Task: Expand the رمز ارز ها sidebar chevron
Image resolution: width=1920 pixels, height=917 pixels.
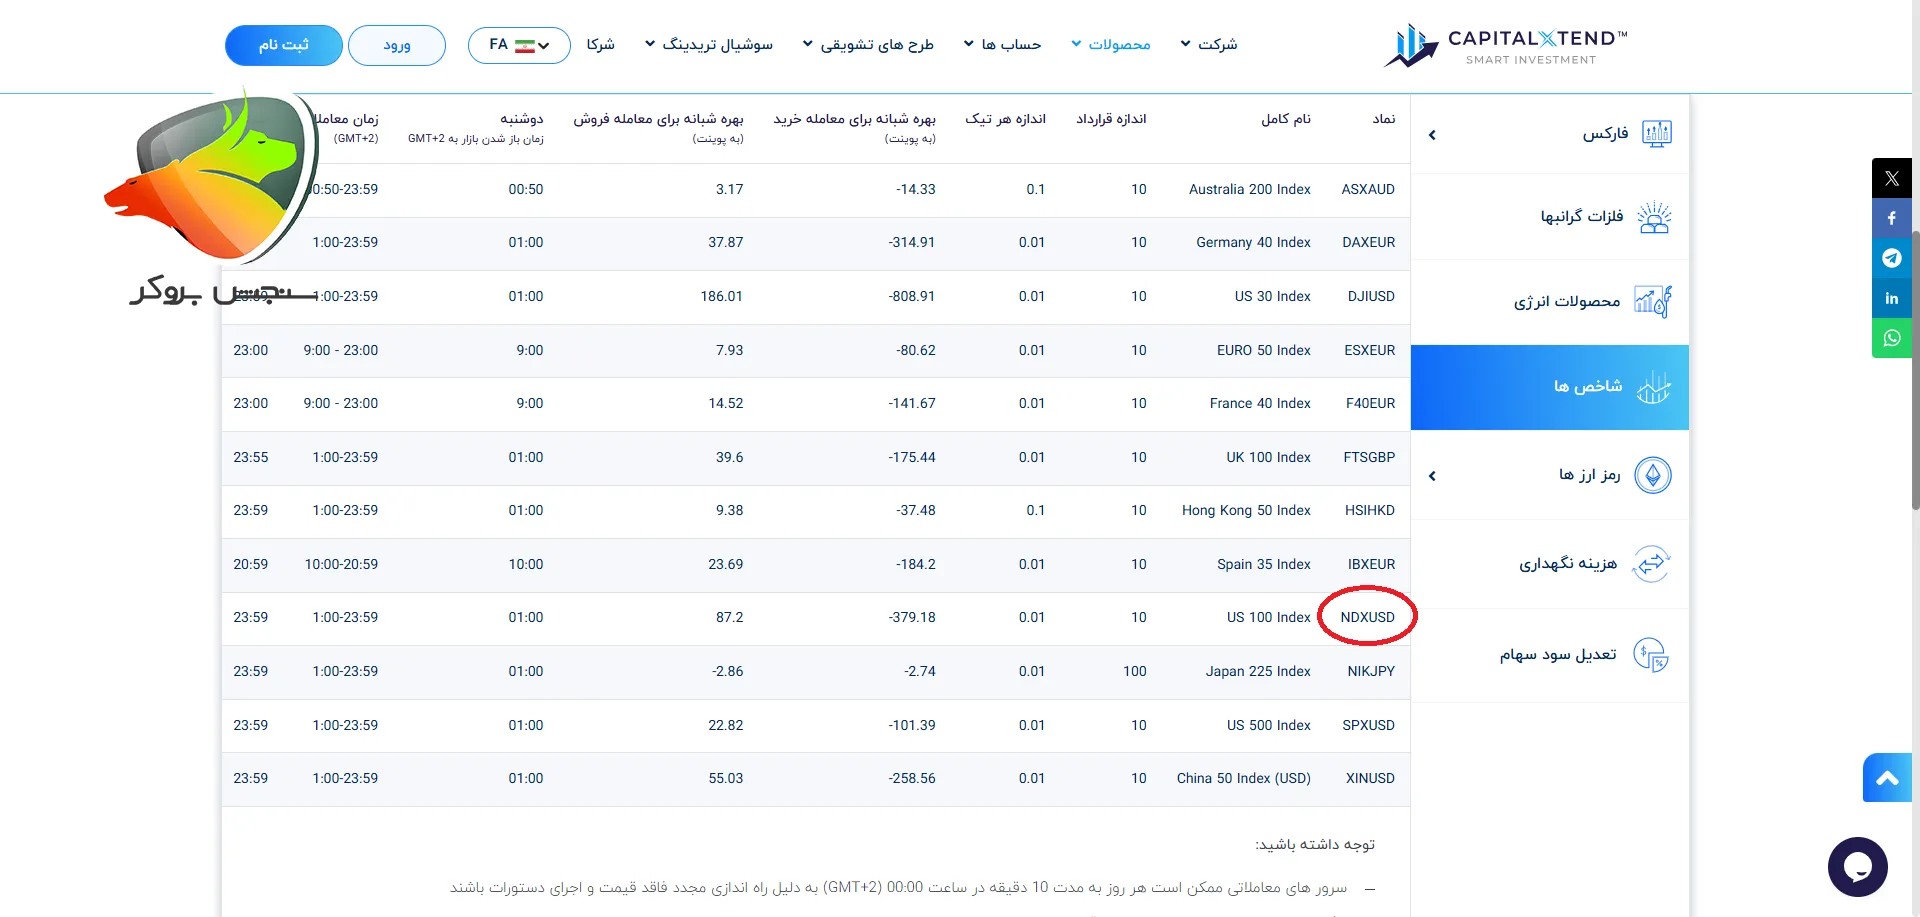Action: (1432, 476)
